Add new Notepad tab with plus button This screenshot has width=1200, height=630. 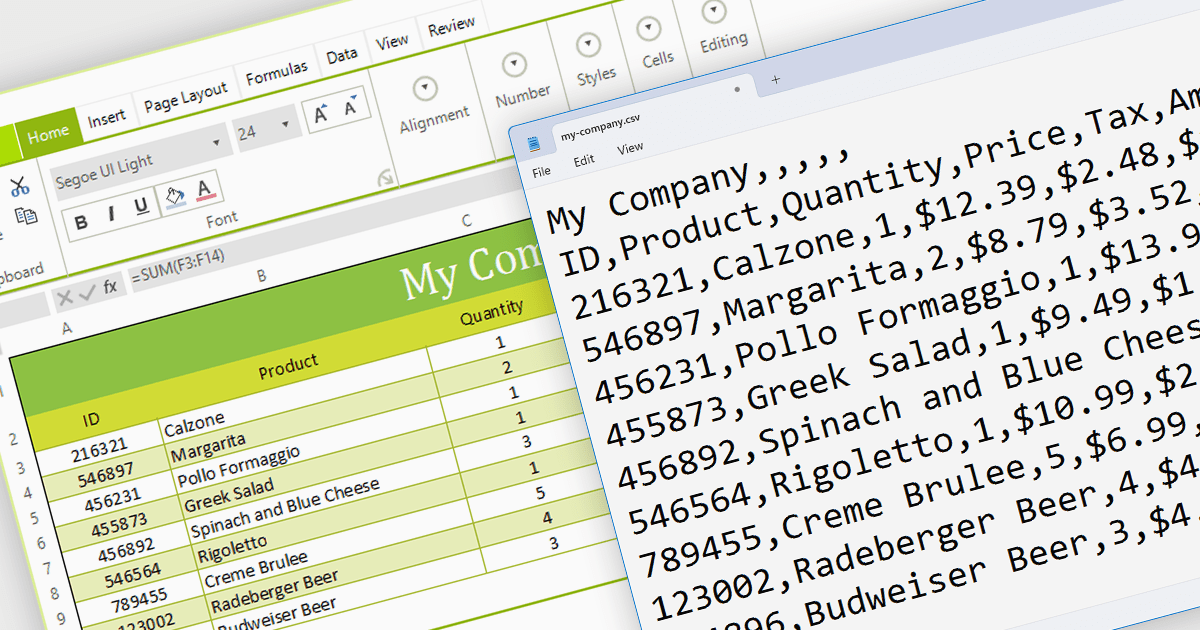click(776, 80)
